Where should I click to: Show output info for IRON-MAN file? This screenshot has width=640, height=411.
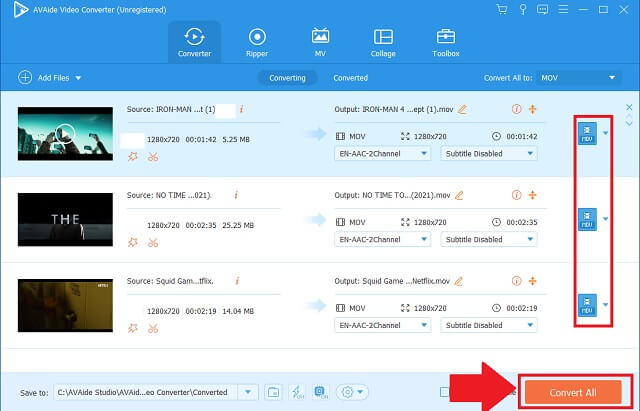coord(516,109)
